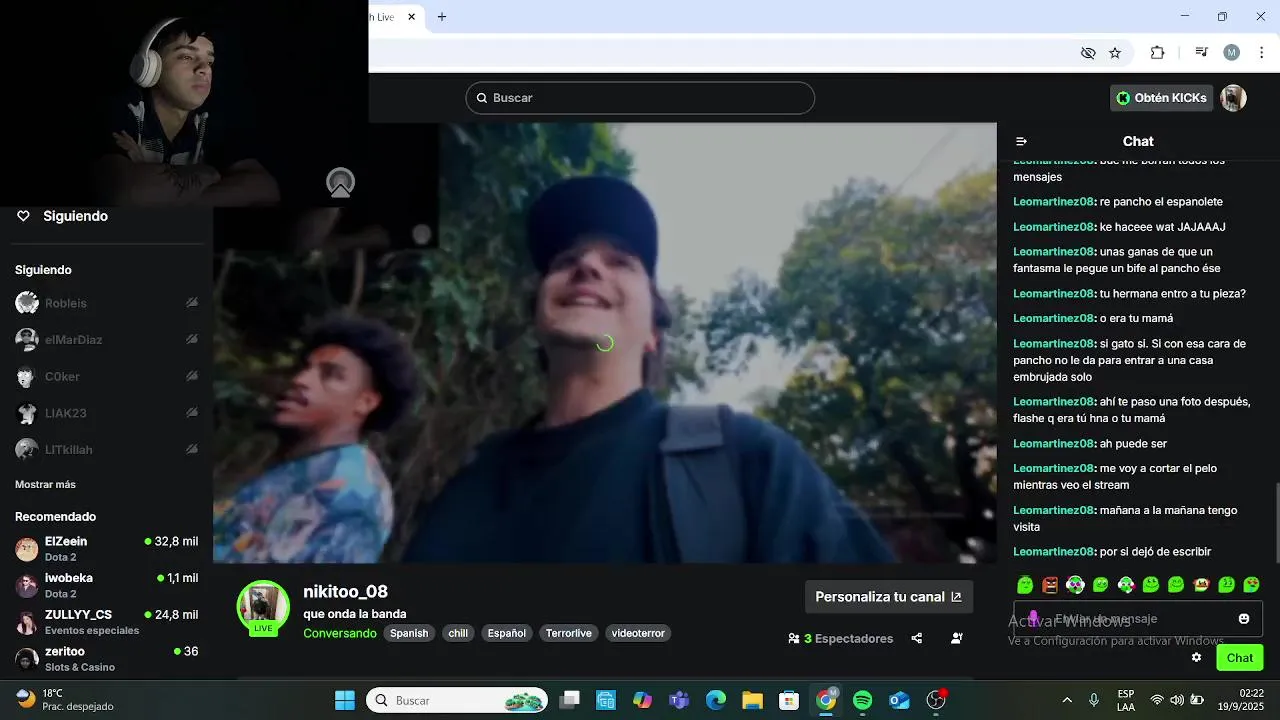The height and width of the screenshot is (720, 1280).
Task: Toggle notifications for C0ker channel
Action: pyautogui.click(x=192, y=377)
